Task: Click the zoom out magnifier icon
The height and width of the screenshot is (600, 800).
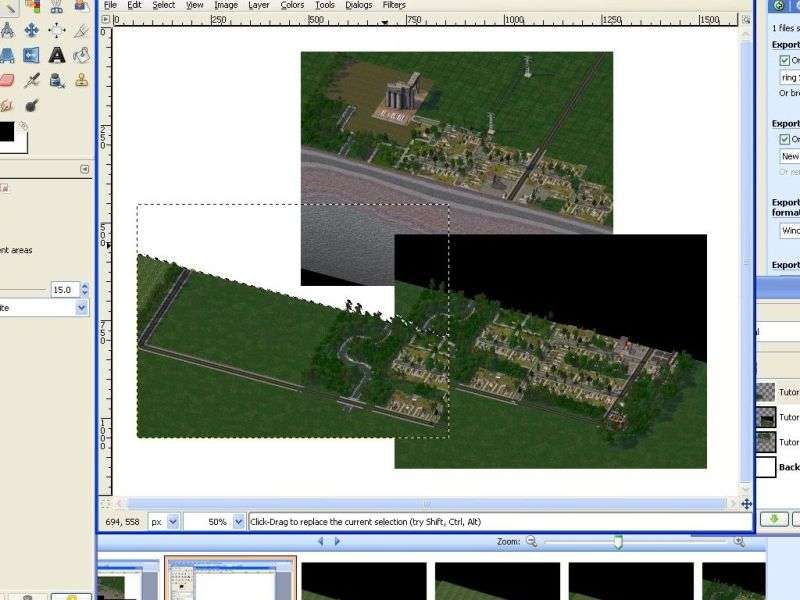Action: 531,541
